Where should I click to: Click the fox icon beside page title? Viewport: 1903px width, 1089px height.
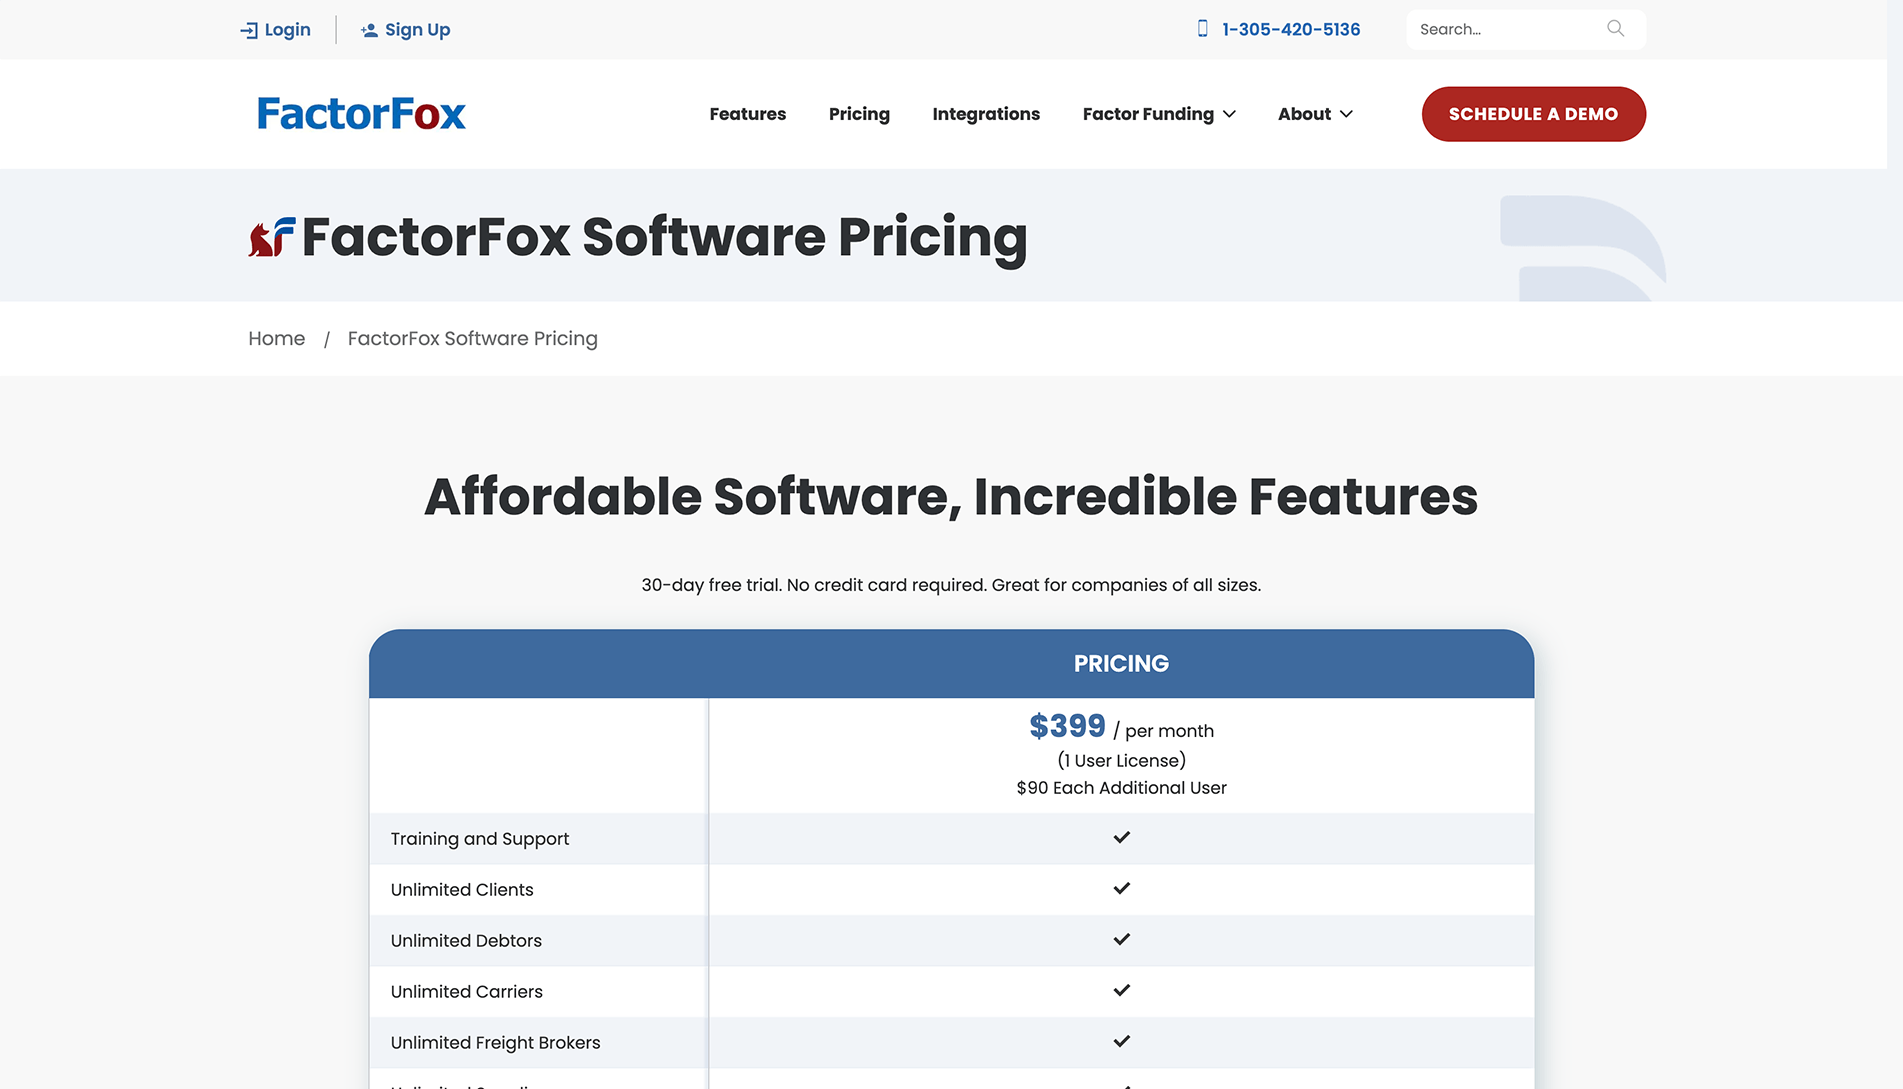point(271,238)
